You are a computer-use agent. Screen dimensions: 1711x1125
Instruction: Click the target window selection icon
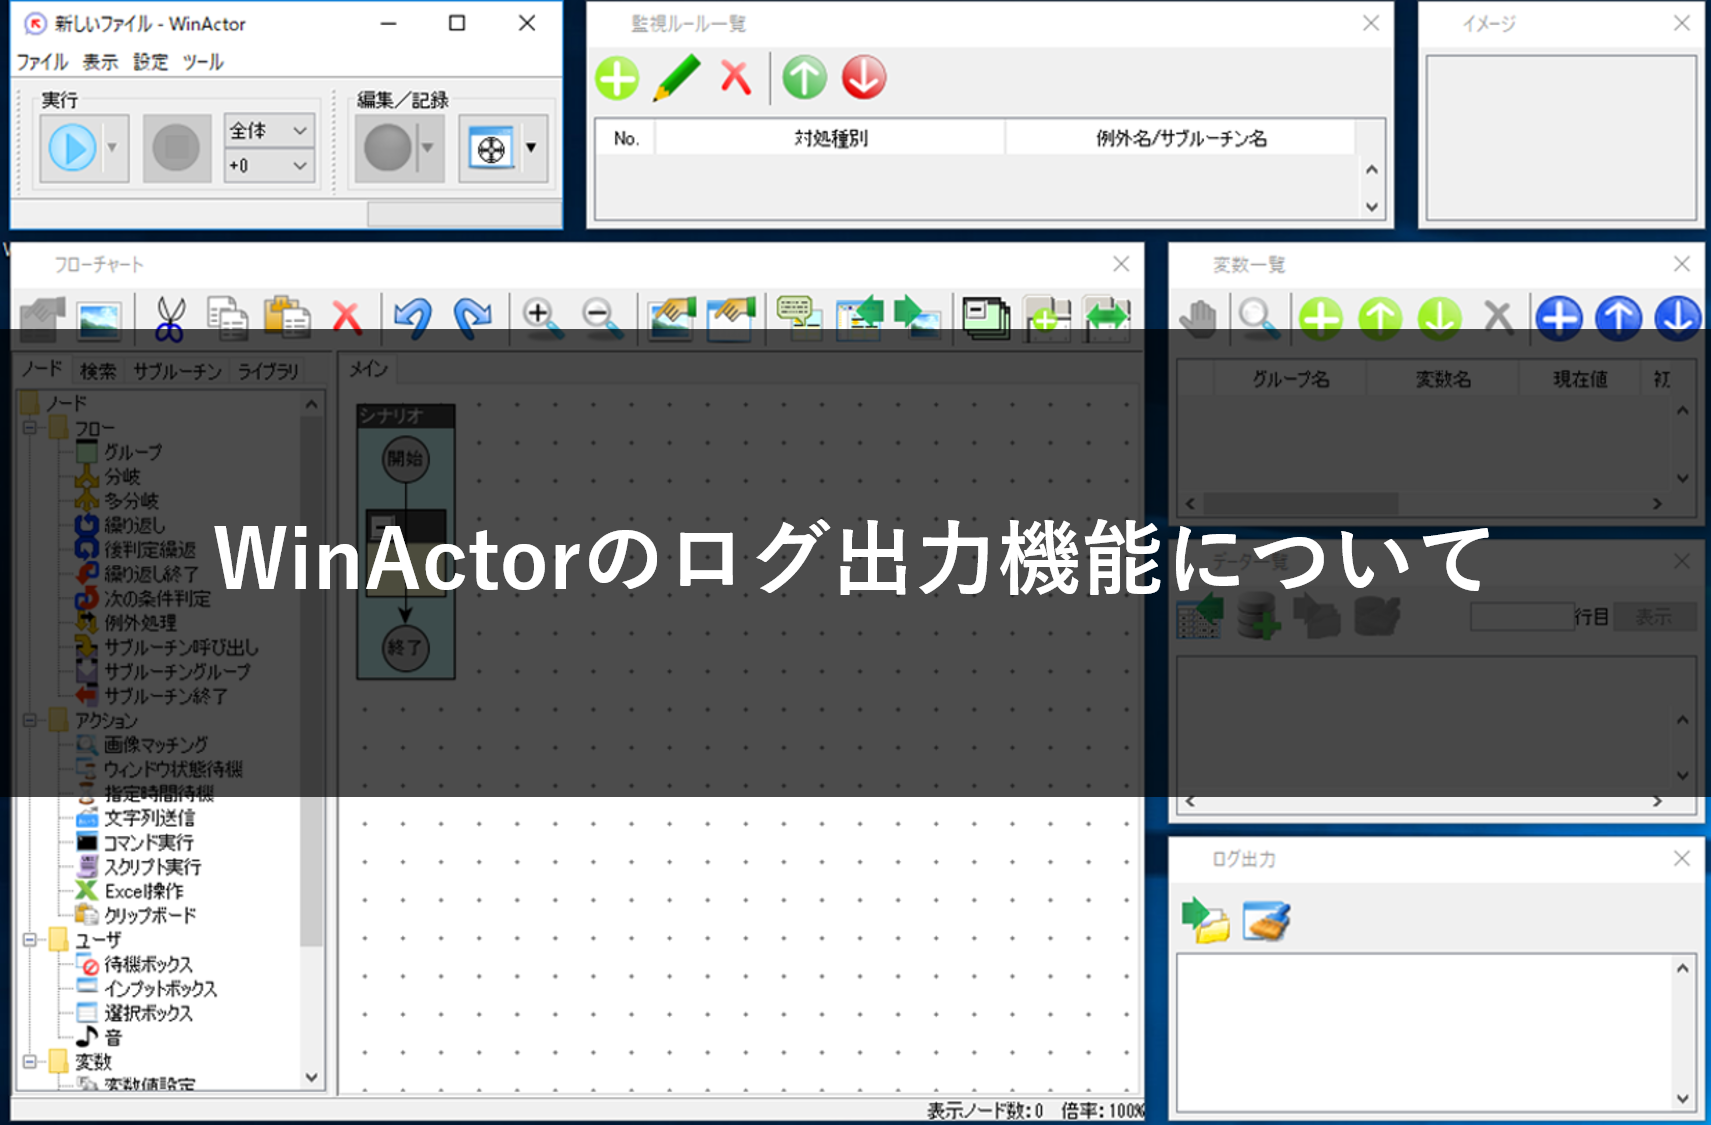pos(491,149)
